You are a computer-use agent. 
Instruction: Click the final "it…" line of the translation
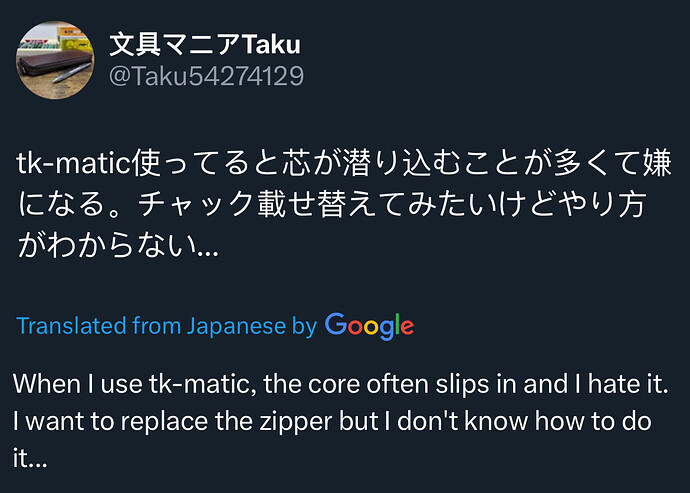[x=30, y=458]
